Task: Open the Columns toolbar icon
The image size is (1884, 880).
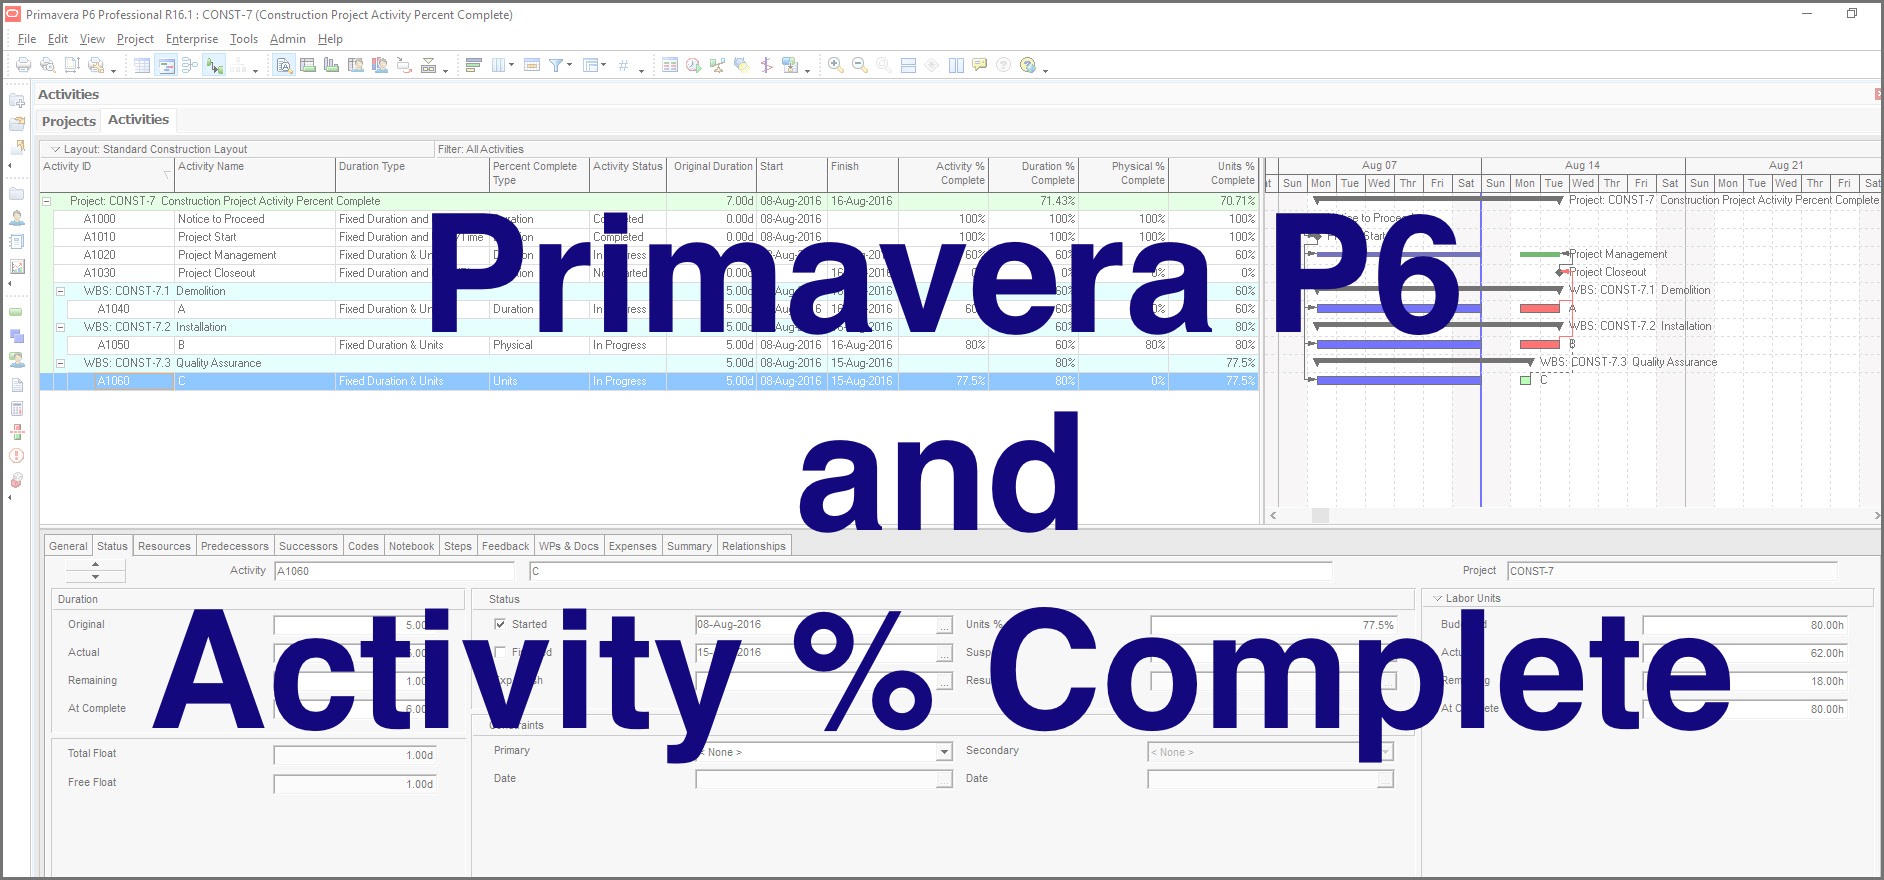Action: click(498, 65)
